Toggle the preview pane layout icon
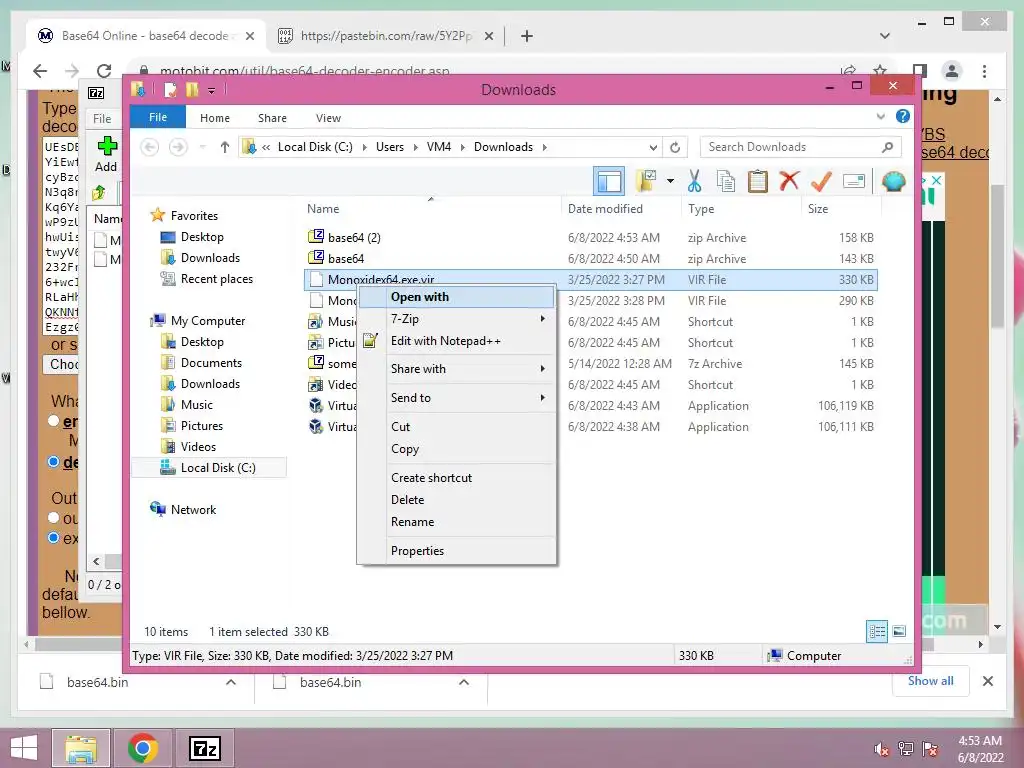Image resolution: width=1024 pixels, height=768 pixels. pos(609,181)
